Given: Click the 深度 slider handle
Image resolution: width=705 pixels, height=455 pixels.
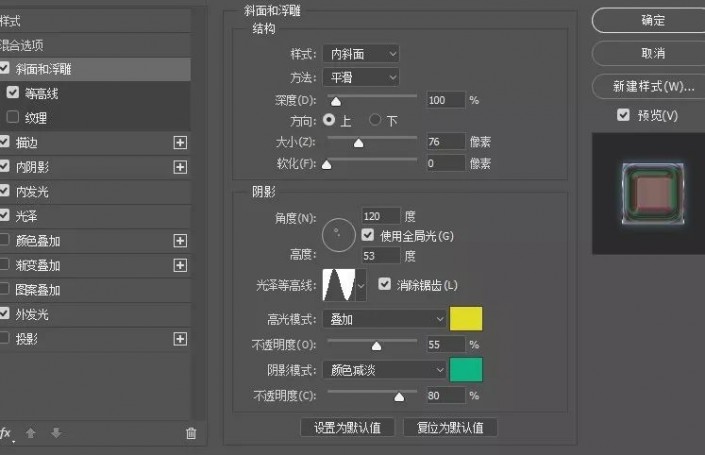Looking at the screenshot, I should [x=336, y=102].
